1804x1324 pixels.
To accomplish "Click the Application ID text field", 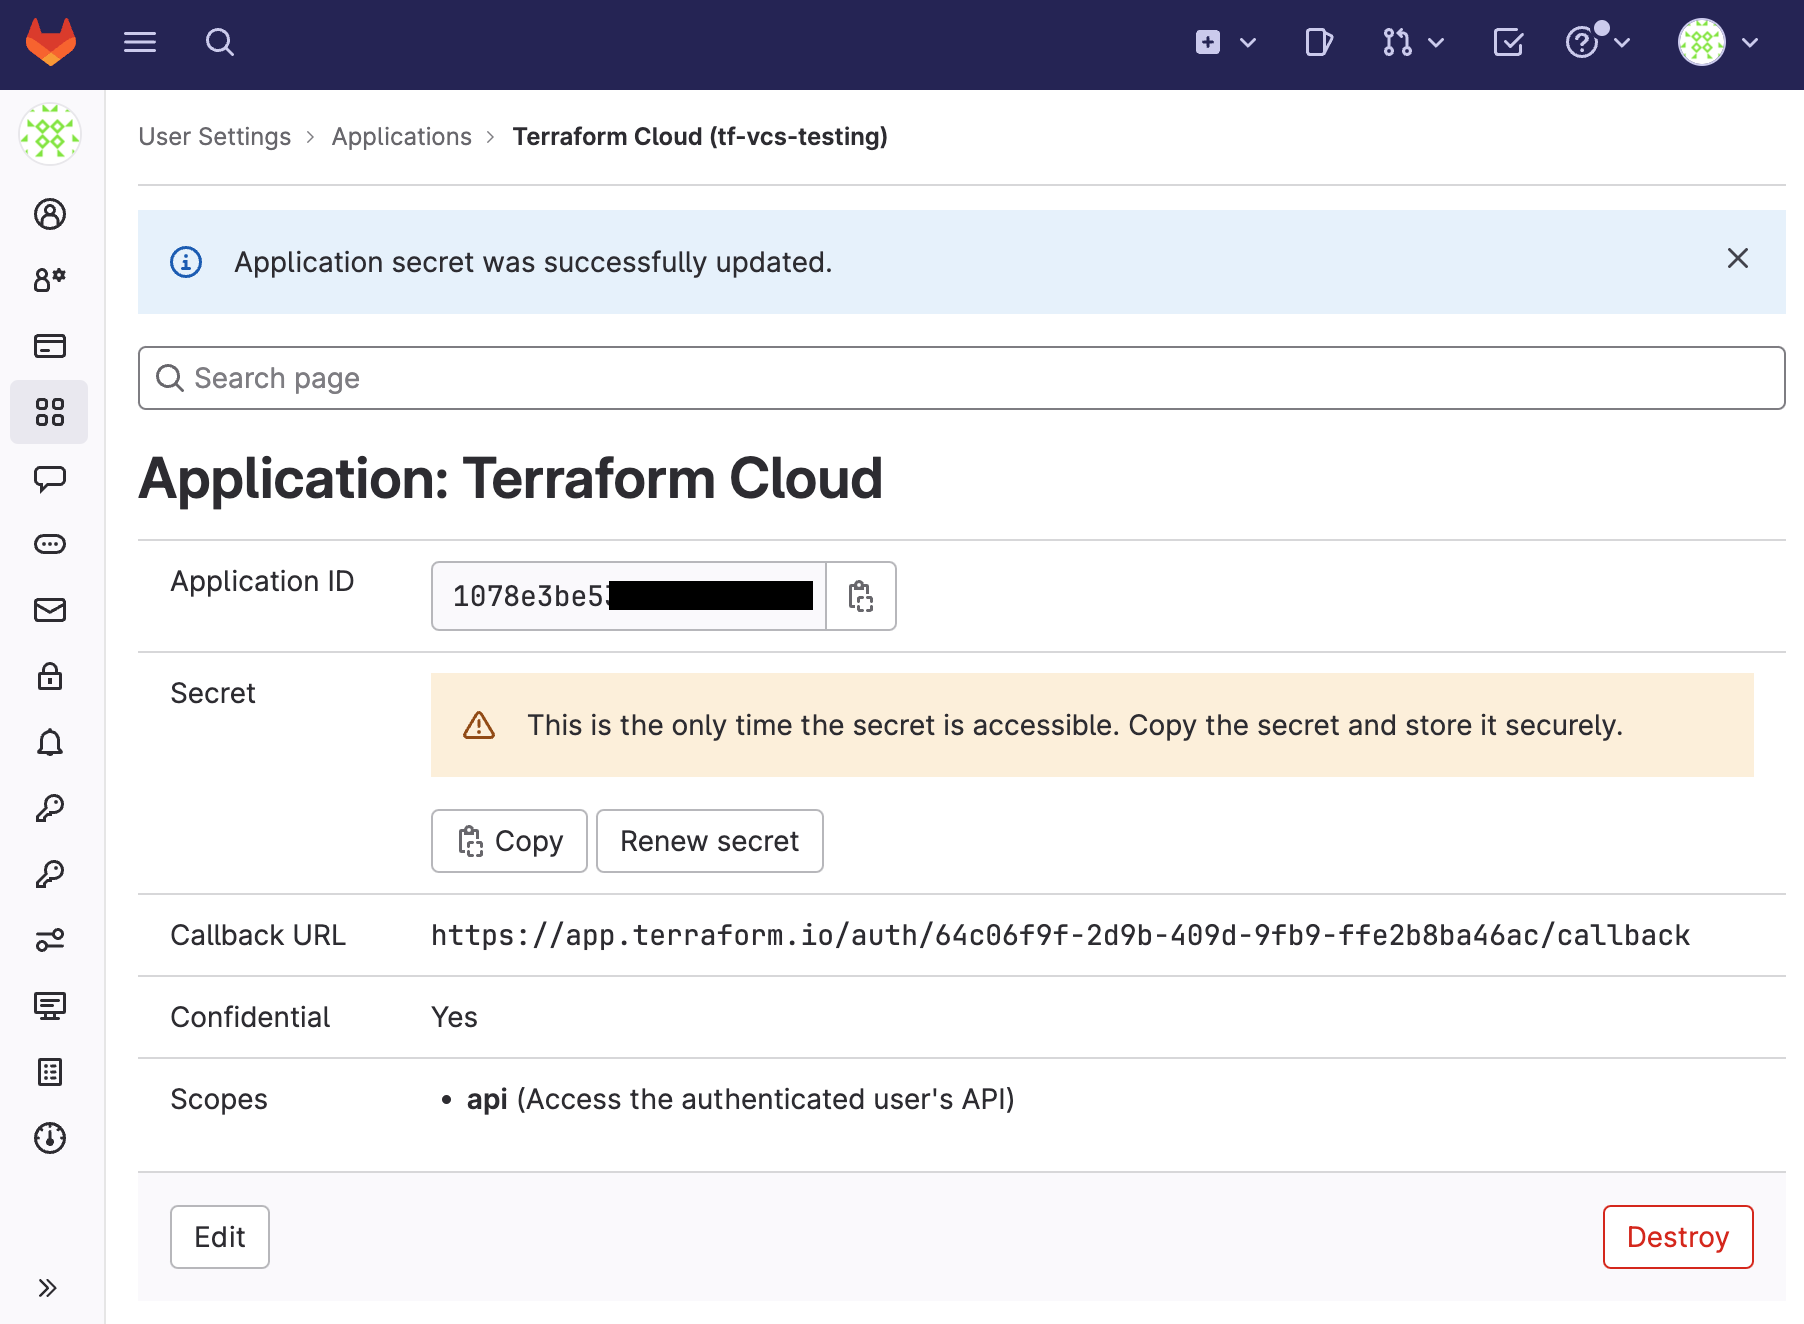I will pos(629,596).
